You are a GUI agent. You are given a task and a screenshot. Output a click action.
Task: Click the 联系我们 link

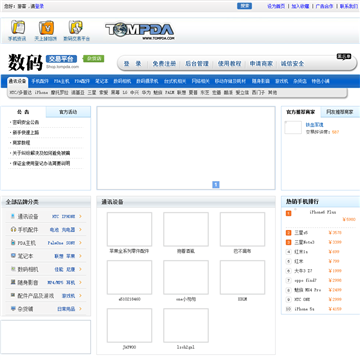point(349,6)
